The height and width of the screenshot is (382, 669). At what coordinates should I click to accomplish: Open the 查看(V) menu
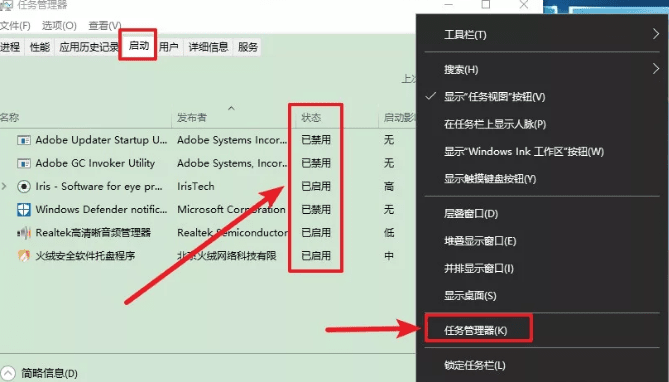(105, 26)
